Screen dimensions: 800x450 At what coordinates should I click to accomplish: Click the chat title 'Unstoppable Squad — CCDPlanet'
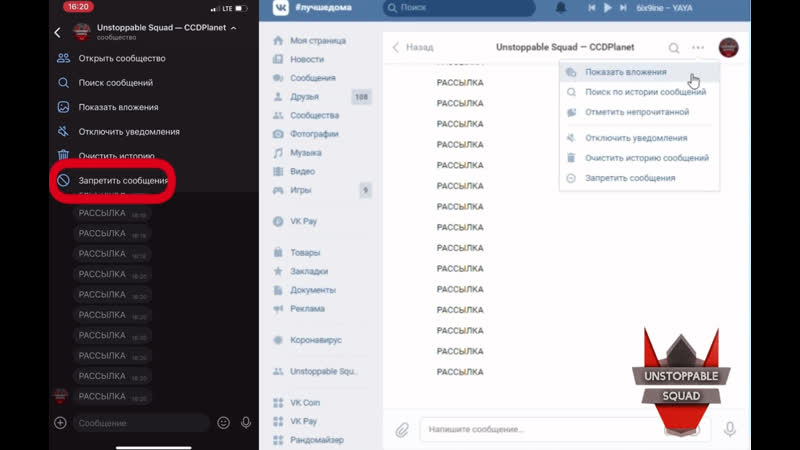tap(565, 47)
